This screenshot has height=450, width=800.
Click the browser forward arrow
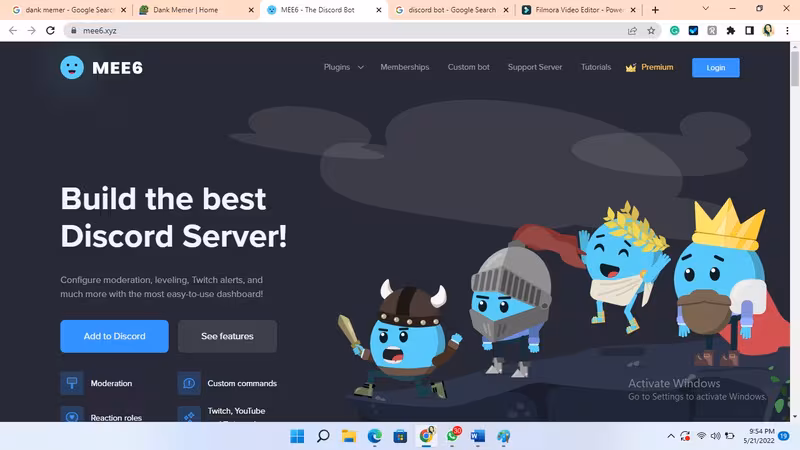point(32,31)
